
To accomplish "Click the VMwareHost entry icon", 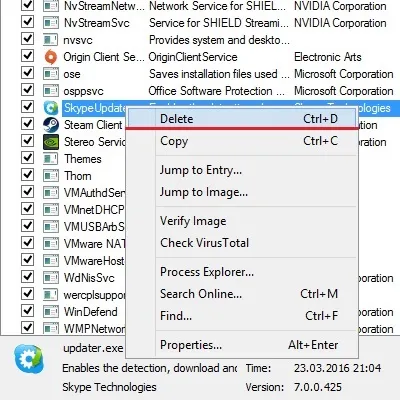I will tap(51, 261).
